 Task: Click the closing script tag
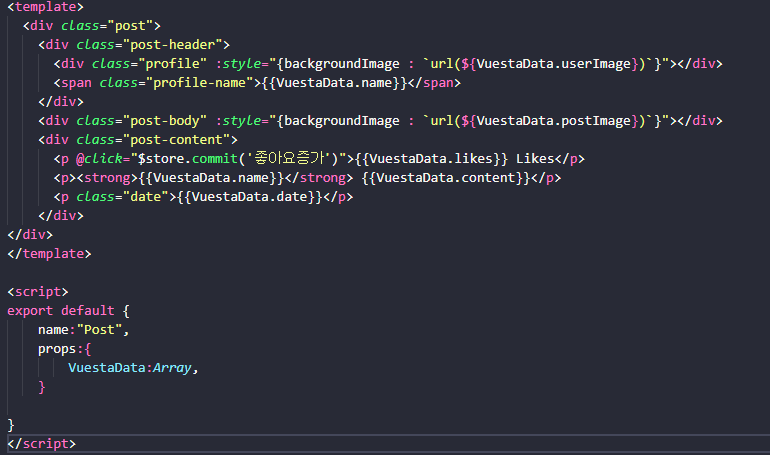(x=42, y=444)
